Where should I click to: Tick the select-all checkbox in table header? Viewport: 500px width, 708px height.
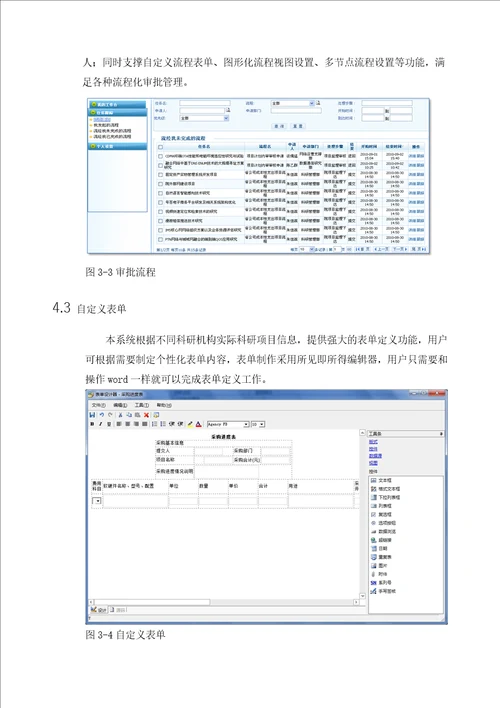pos(160,147)
